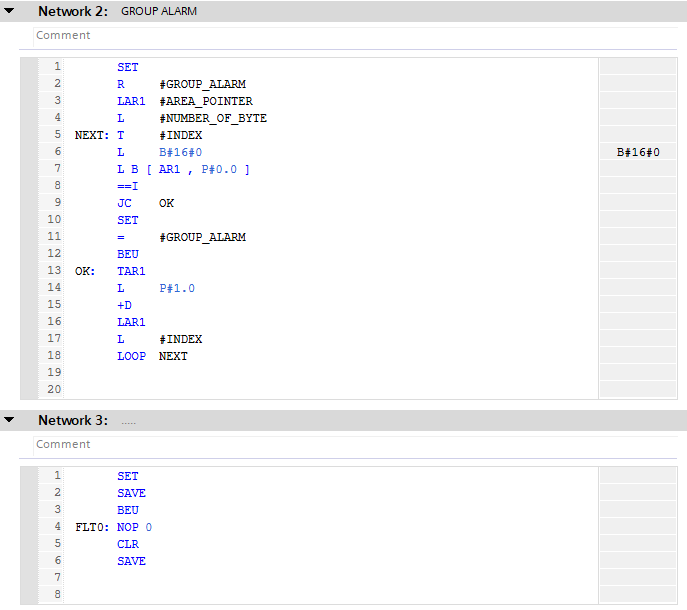Click the Network 3 title placeholder dots

[x=128, y=421]
